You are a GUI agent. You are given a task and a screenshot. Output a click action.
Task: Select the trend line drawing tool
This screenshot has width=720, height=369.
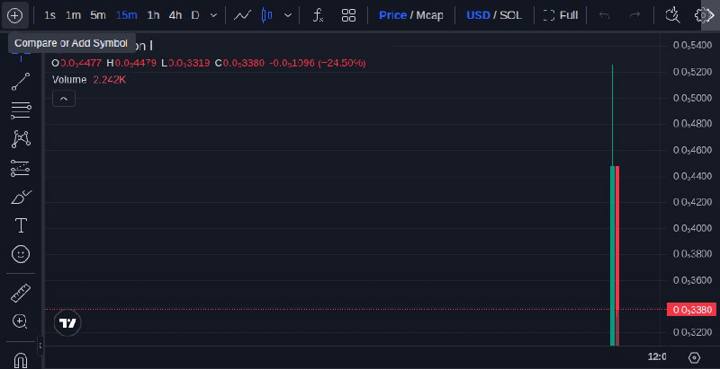[x=21, y=82]
